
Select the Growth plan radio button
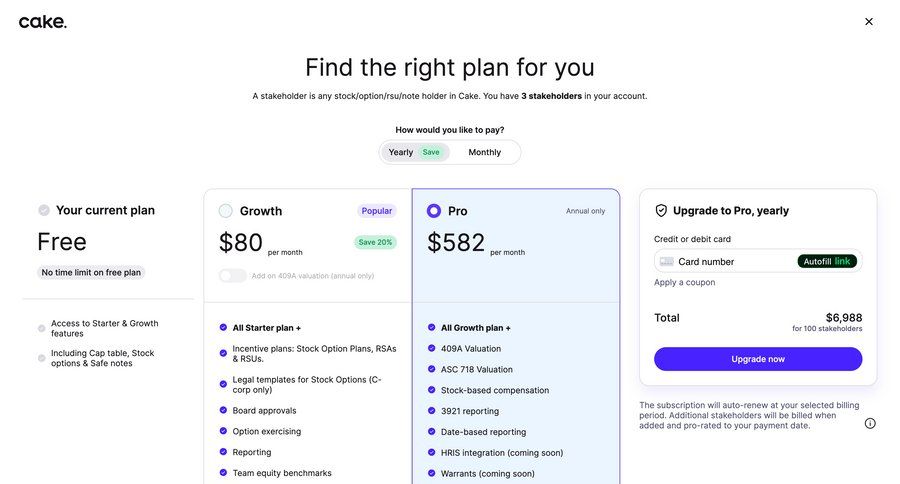(225, 211)
